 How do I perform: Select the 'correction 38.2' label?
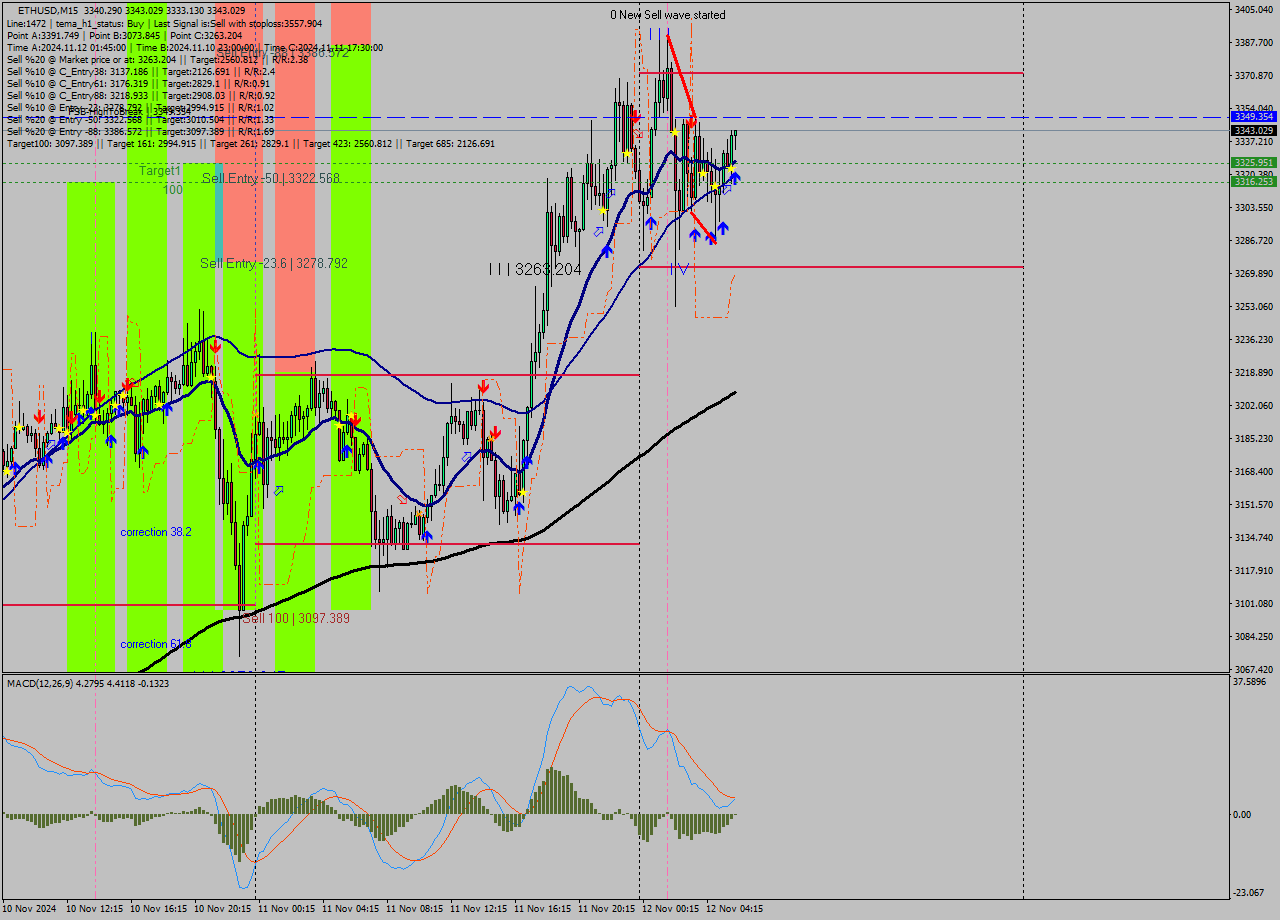[156, 532]
